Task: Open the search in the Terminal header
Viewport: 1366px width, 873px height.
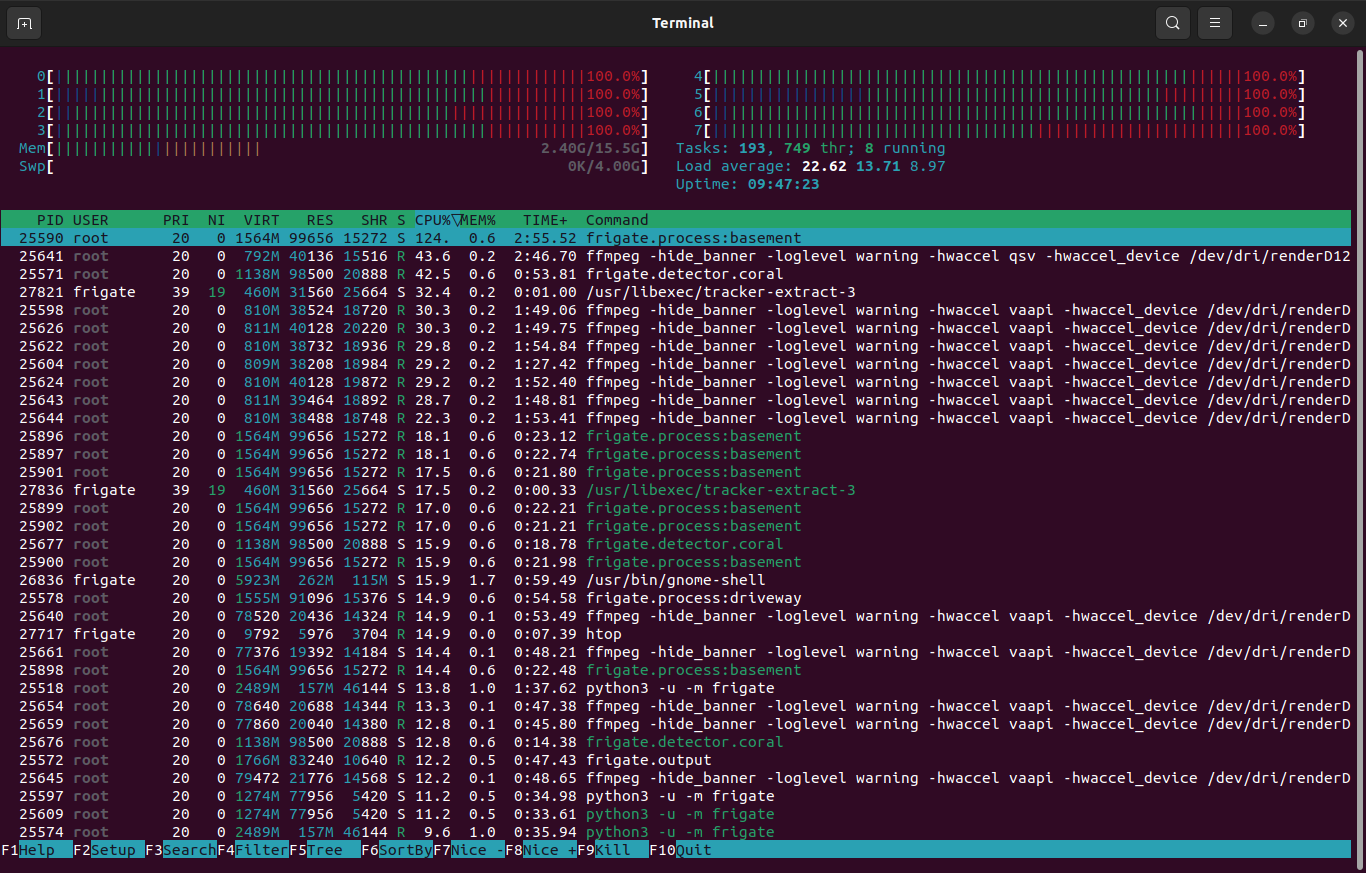Action: point(1172,22)
